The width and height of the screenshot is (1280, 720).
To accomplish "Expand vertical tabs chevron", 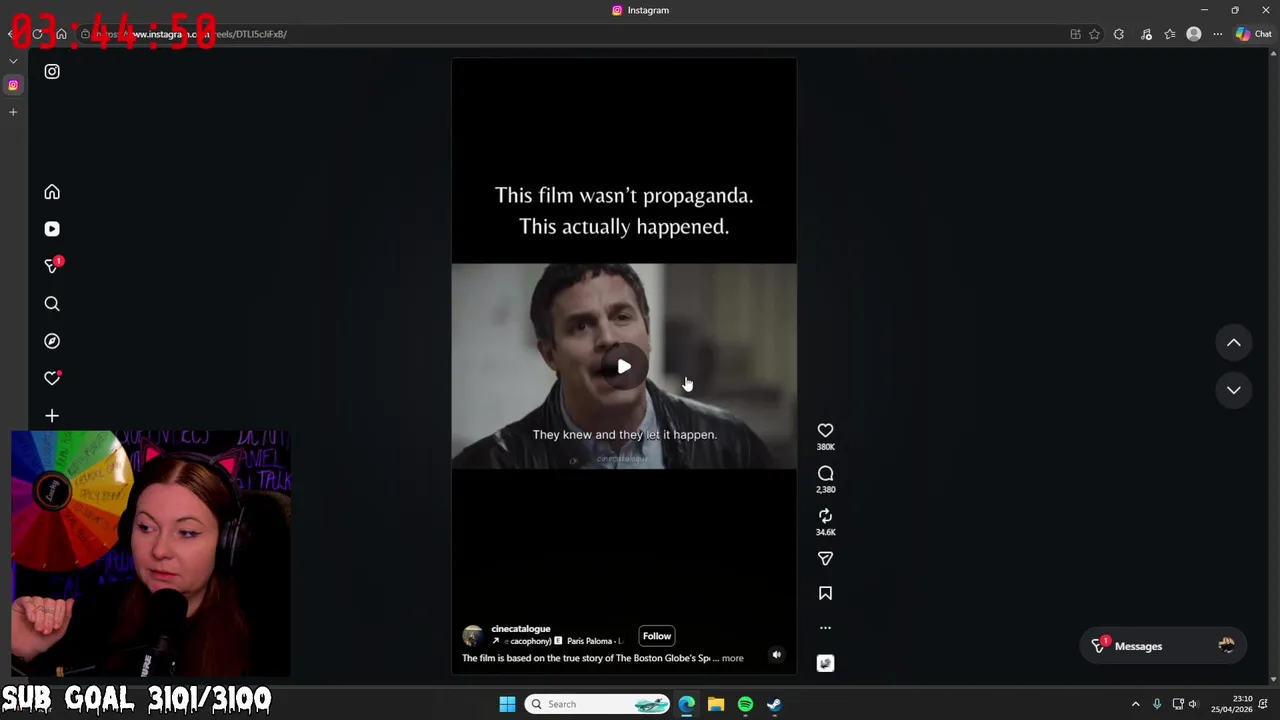I will coord(13,61).
